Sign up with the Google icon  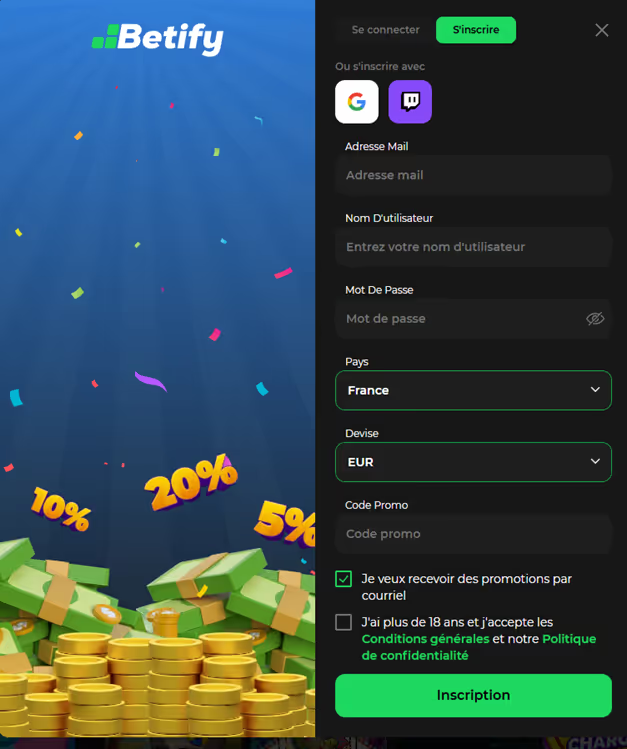pyautogui.click(x=357, y=102)
